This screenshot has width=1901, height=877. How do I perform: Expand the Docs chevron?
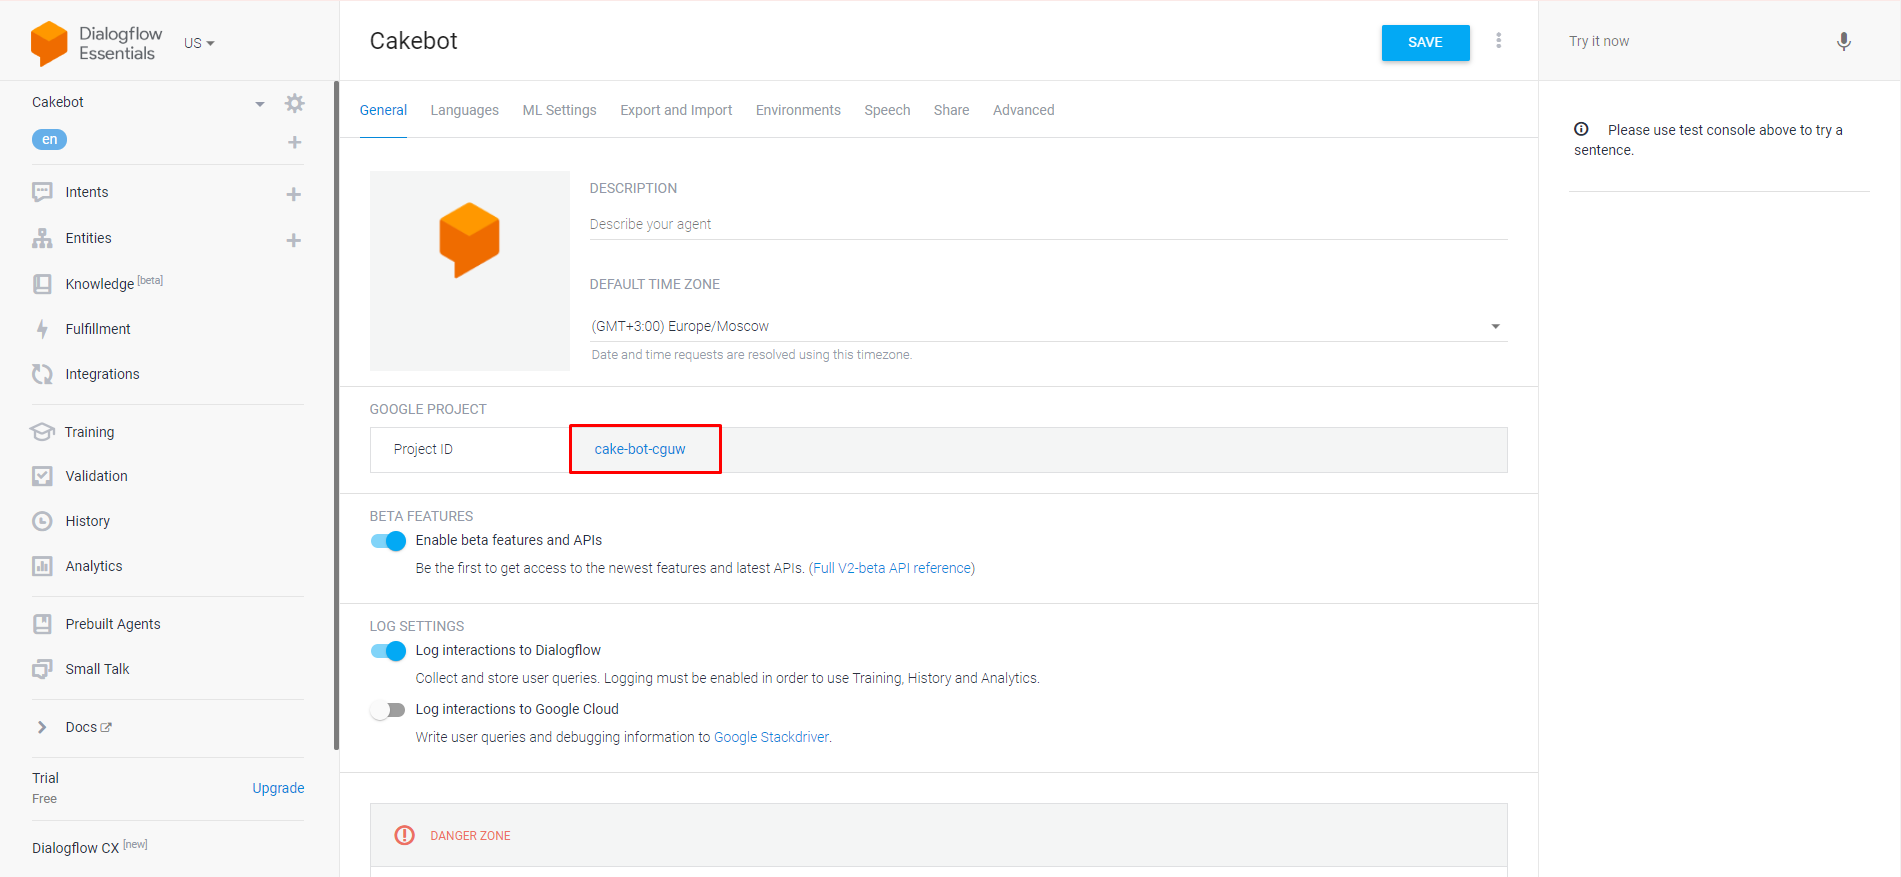[42, 727]
